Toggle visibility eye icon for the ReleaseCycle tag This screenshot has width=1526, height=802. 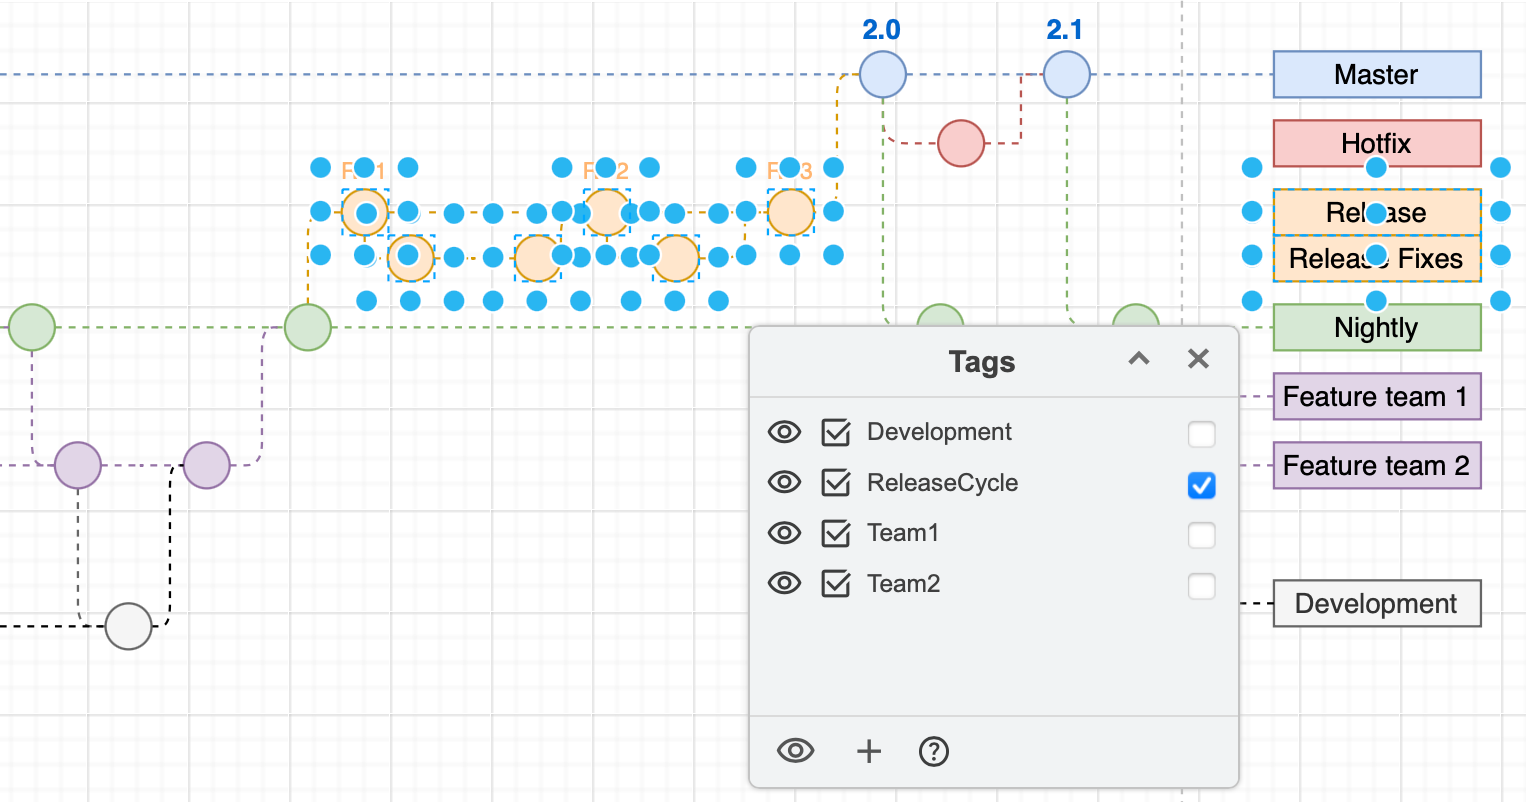tap(785, 483)
